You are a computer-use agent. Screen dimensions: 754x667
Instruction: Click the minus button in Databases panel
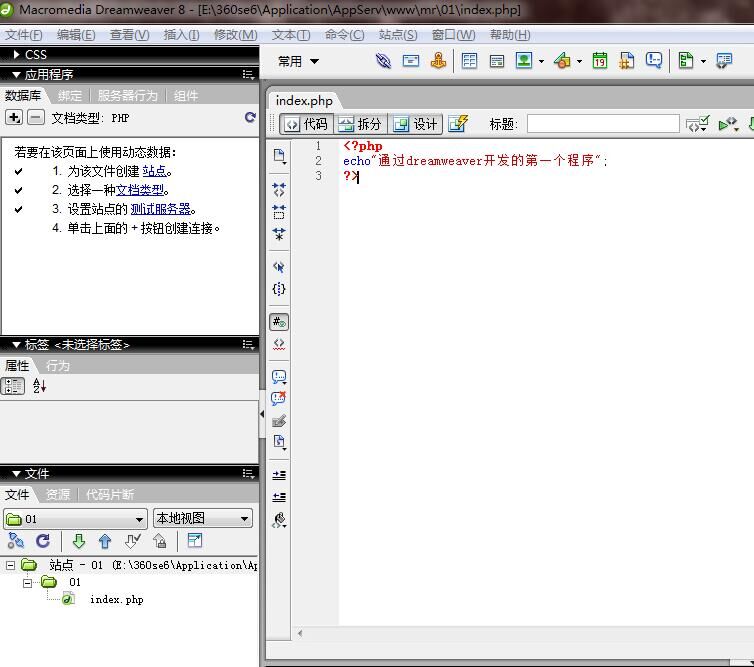(x=36, y=117)
